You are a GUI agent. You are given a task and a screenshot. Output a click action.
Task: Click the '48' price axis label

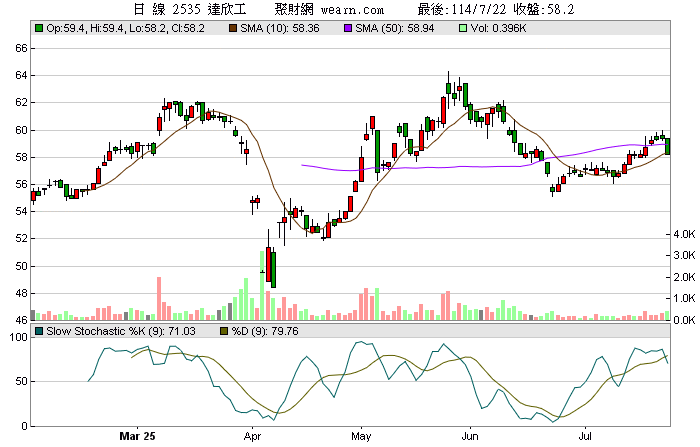pos(21,293)
